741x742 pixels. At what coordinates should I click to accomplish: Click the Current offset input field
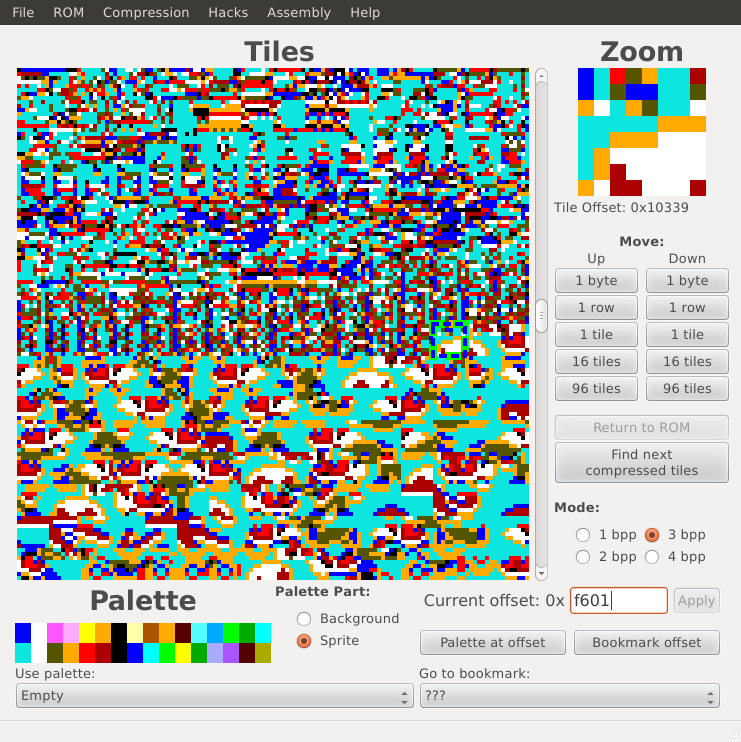(618, 601)
